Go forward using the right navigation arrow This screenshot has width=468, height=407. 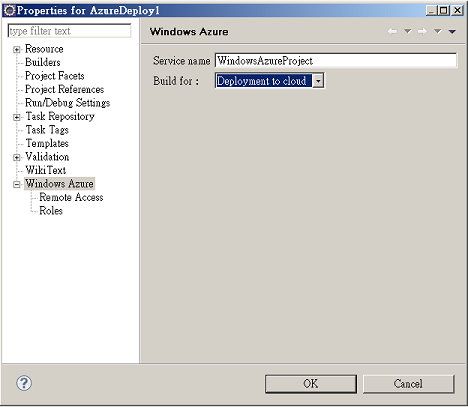point(422,31)
